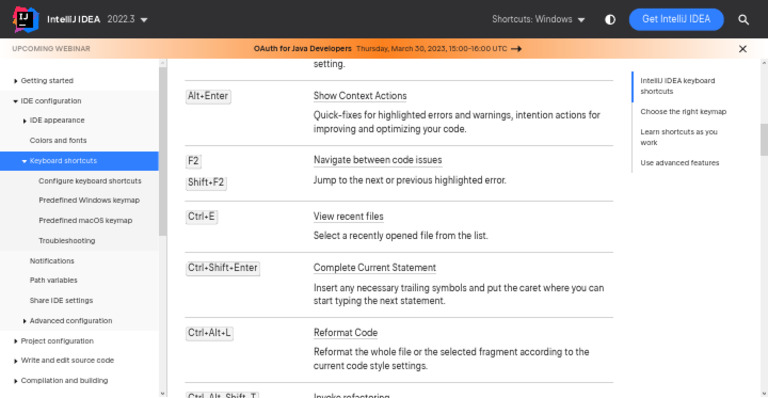Open Configure keyboard shortcuts page
The height and width of the screenshot is (398, 768).
pyautogui.click(x=90, y=181)
